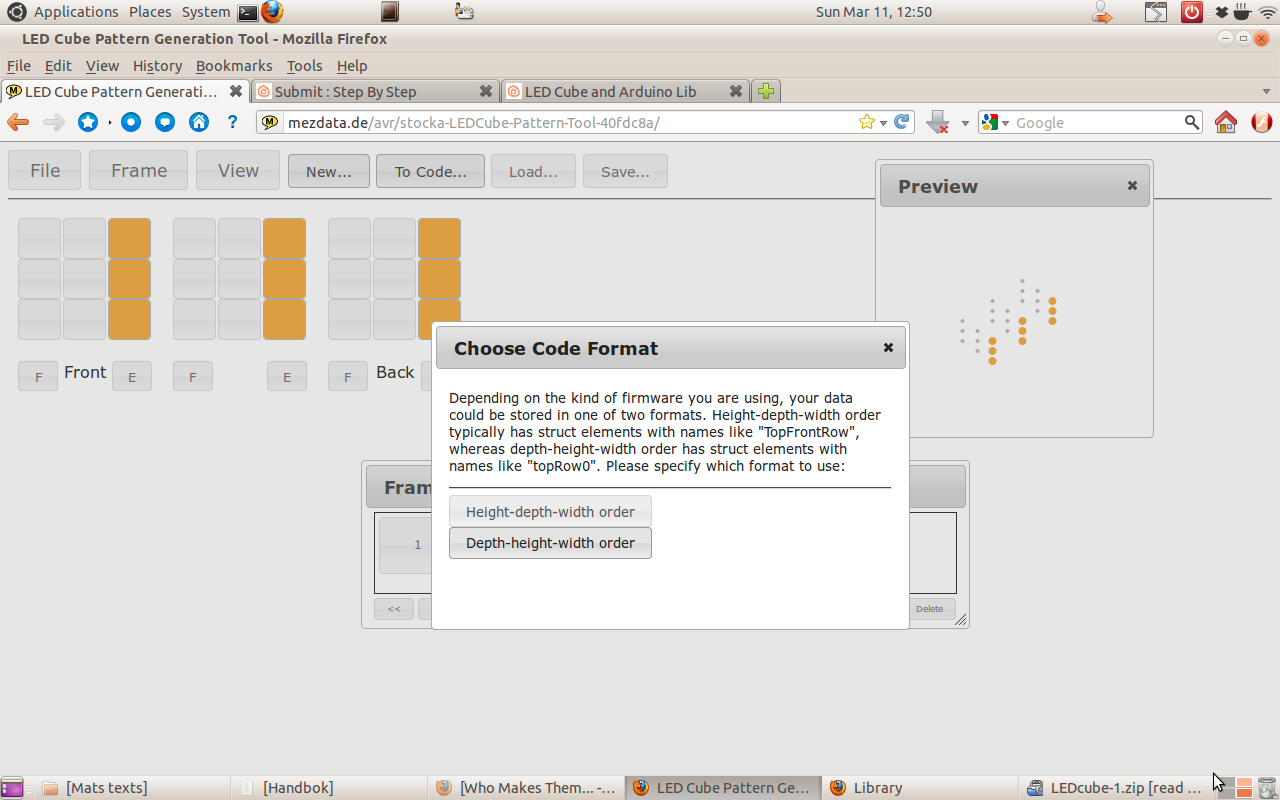
Task: Toggle Front layer top-left LED
Action: 39,238
